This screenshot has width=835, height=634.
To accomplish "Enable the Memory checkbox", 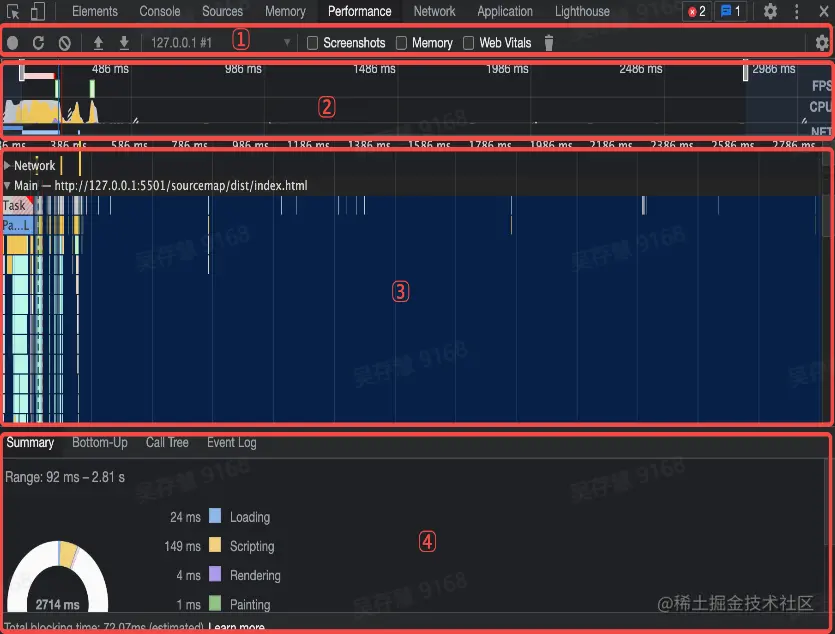I will pos(402,43).
